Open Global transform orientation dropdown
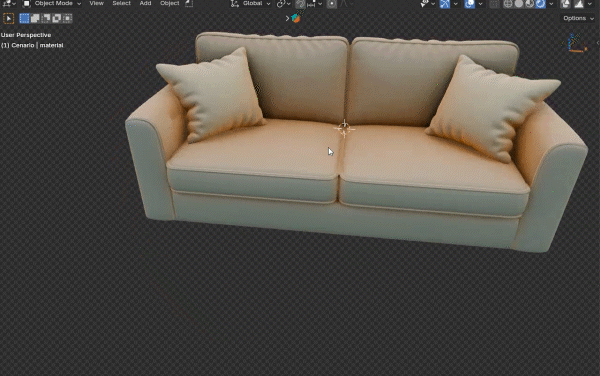Screen dimensions: 600x376 (251, 3)
